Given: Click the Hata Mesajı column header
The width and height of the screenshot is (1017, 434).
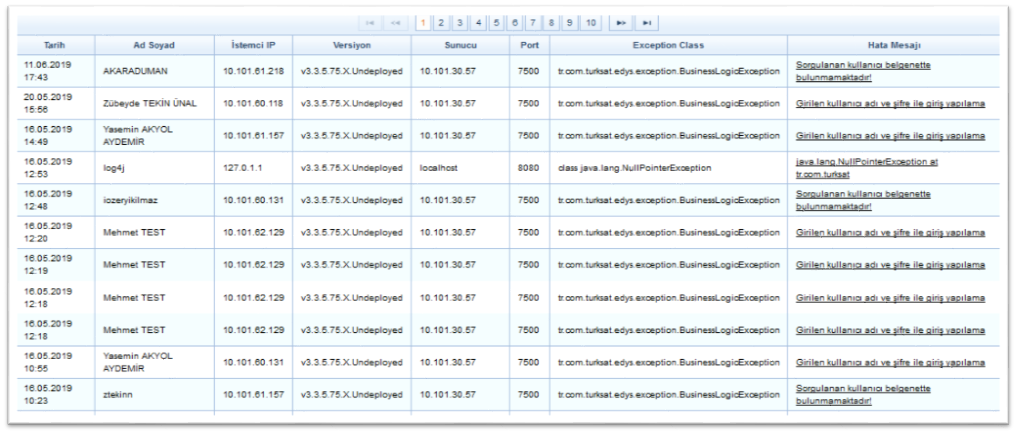Looking at the screenshot, I should click(x=893, y=45).
